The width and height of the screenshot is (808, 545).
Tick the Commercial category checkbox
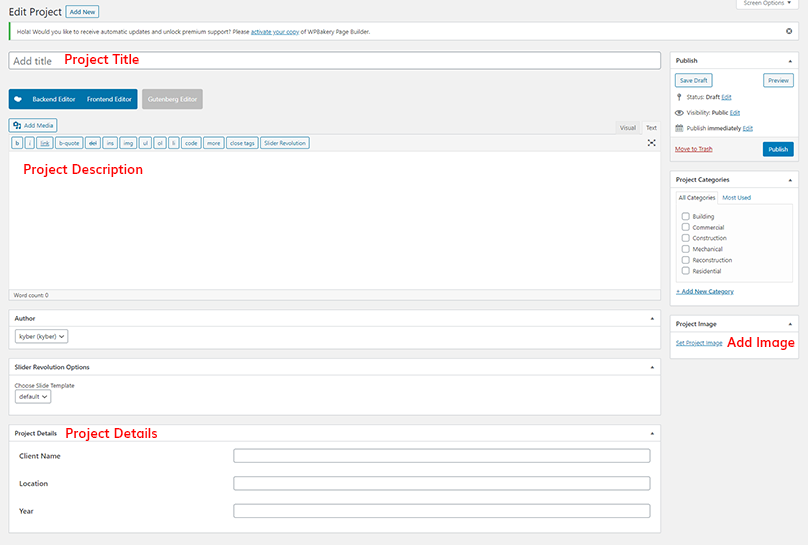coord(685,227)
